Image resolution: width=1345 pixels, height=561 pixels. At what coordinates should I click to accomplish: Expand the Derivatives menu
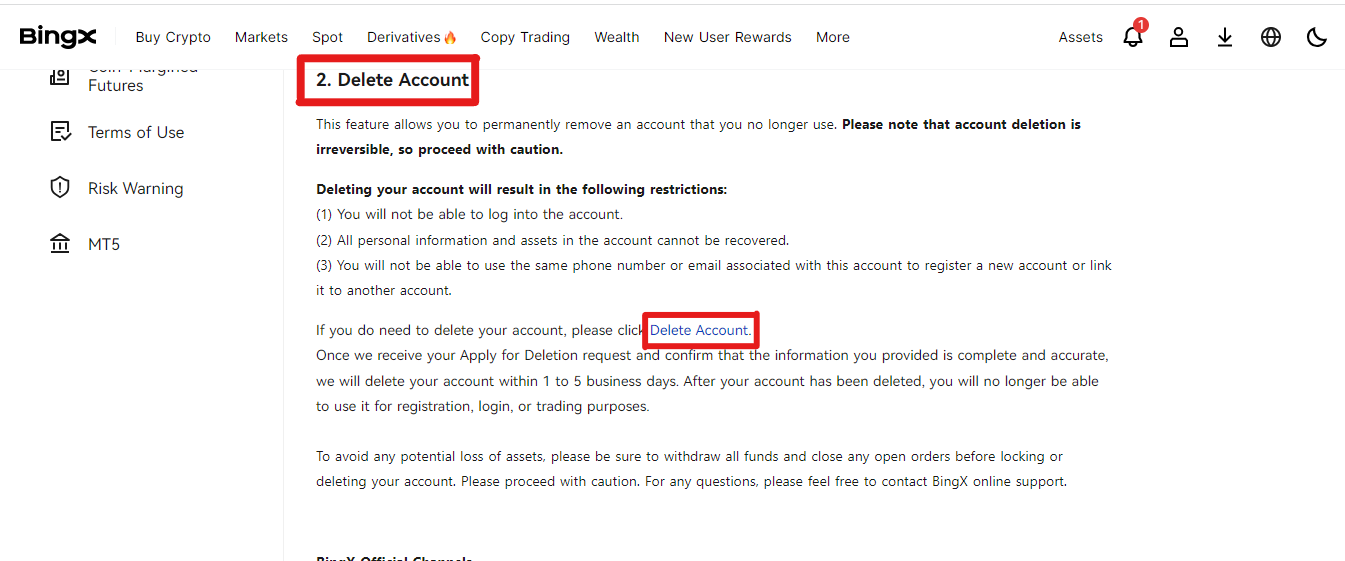412,37
